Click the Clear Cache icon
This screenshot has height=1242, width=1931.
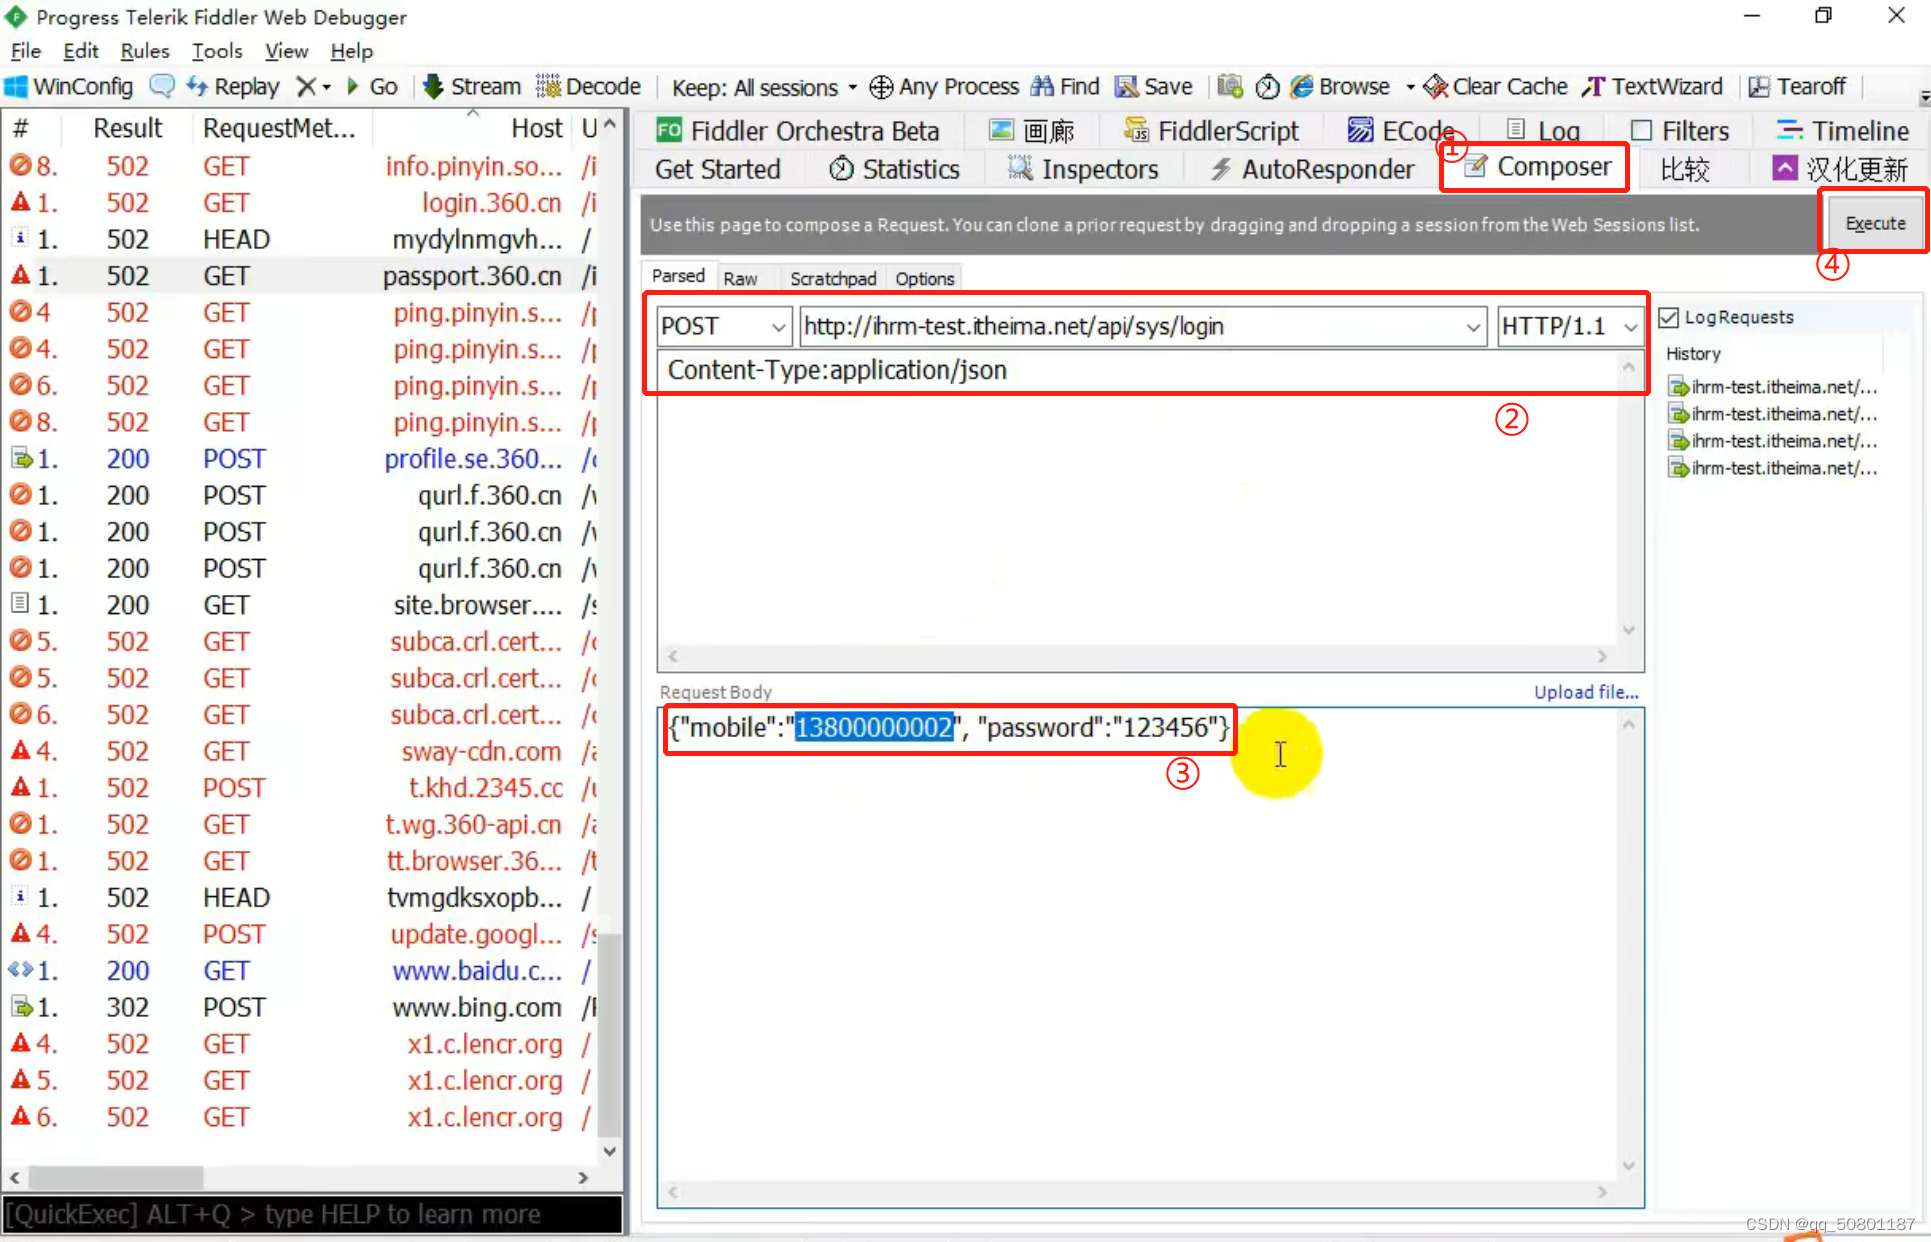(x=1438, y=86)
